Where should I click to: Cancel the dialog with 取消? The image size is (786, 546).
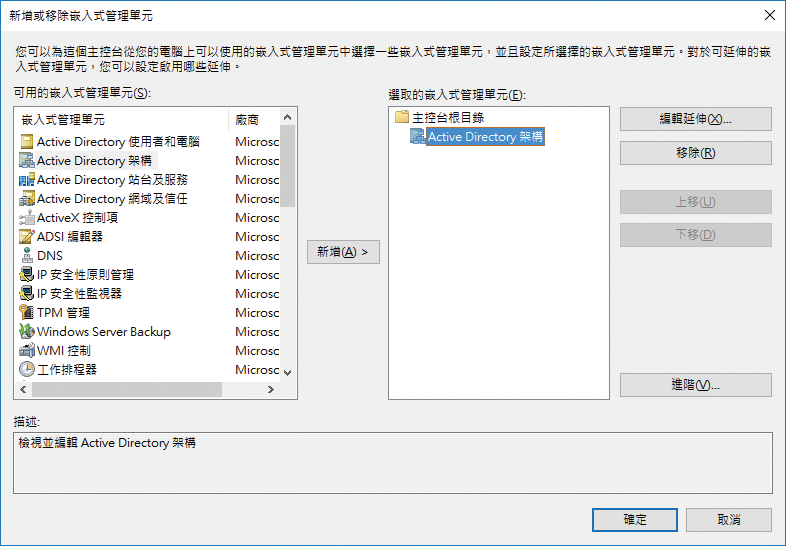729,520
